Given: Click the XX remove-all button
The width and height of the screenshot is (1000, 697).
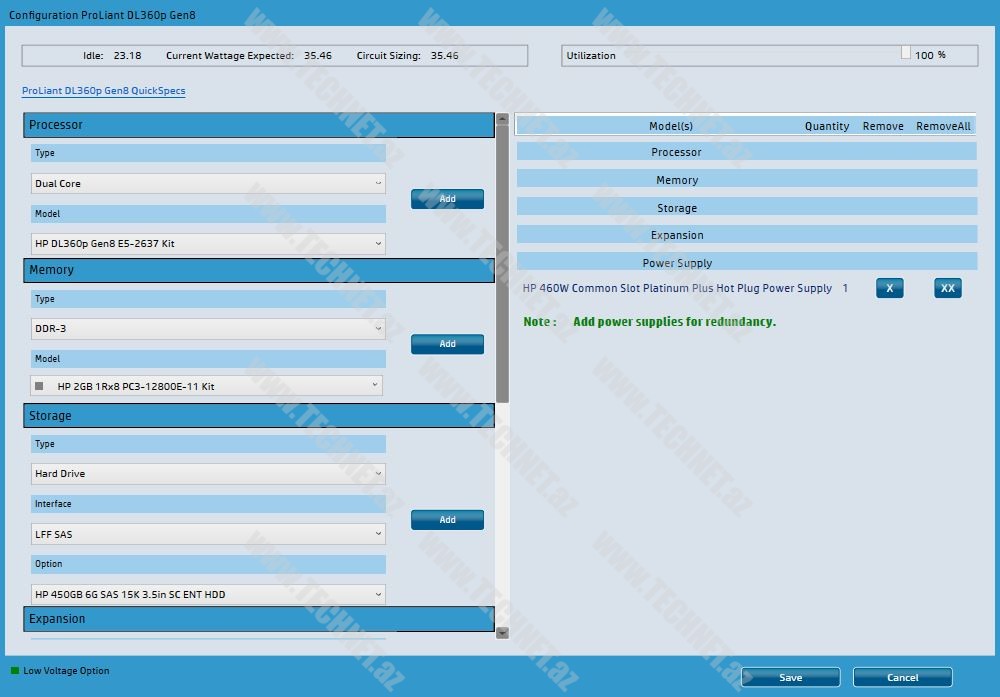Looking at the screenshot, I should pos(947,288).
